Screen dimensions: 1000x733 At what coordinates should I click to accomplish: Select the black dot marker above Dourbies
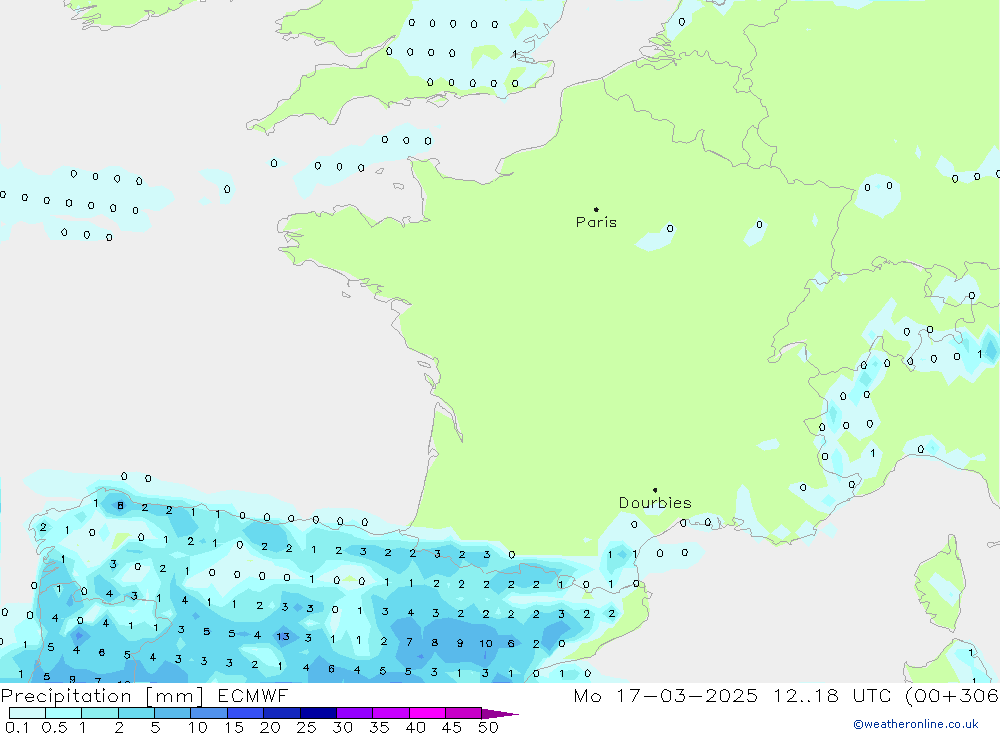655,490
